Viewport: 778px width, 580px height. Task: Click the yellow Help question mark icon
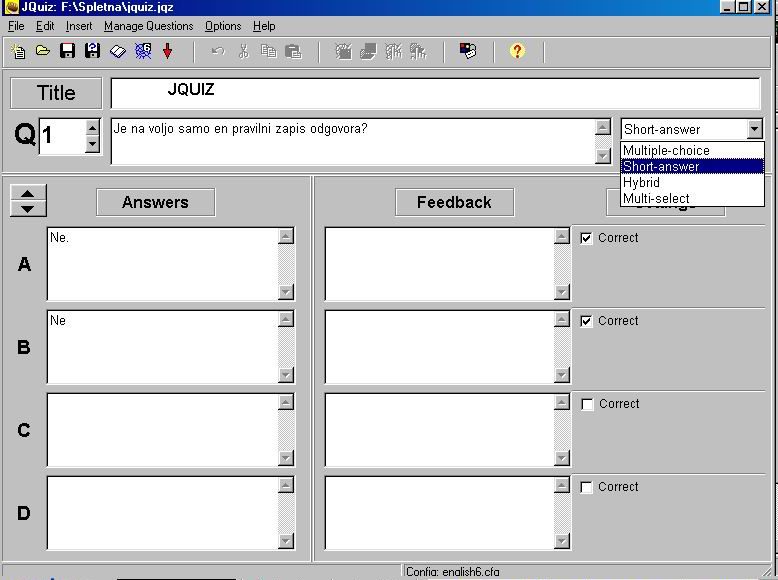click(x=517, y=51)
